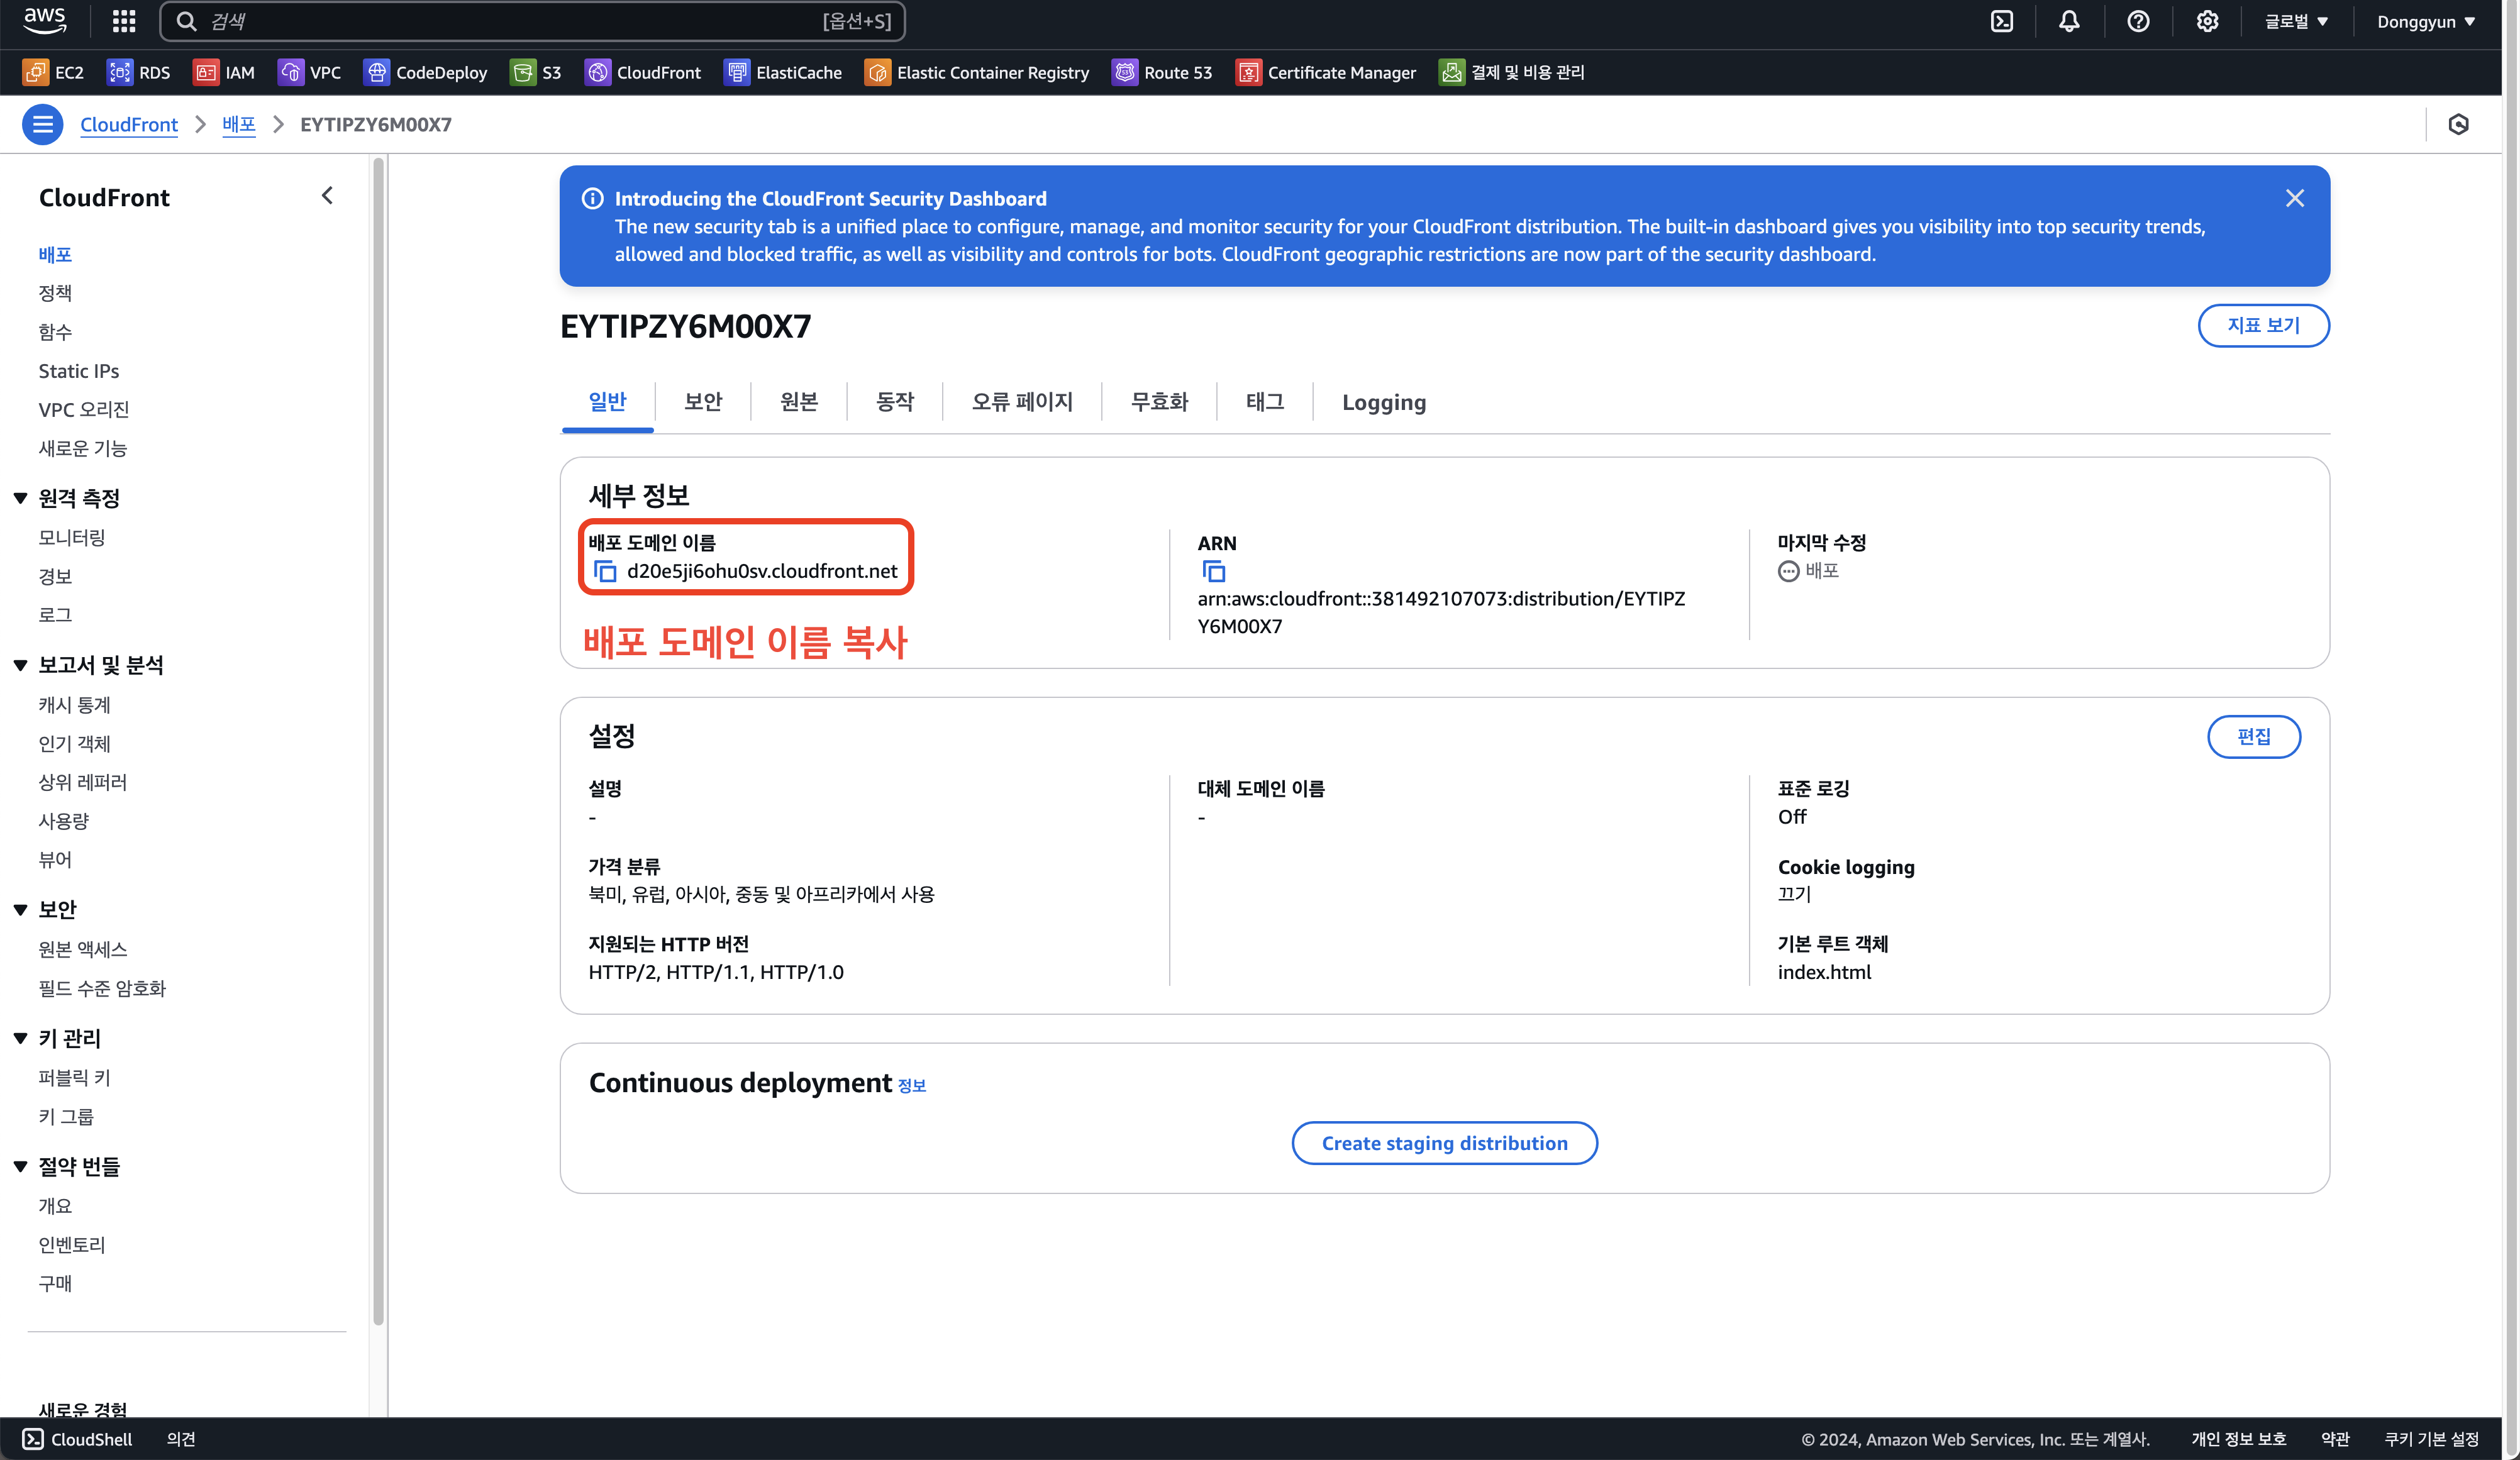Switch to the 무효화 tab
The height and width of the screenshot is (1460, 2520).
[1159, 402]
